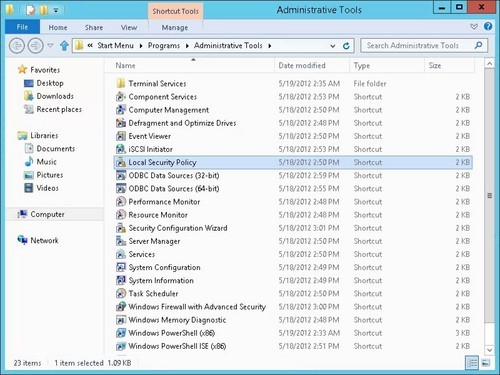500x375 pixels.
Task: Sort by the Date modified column header
Action: 312,65
